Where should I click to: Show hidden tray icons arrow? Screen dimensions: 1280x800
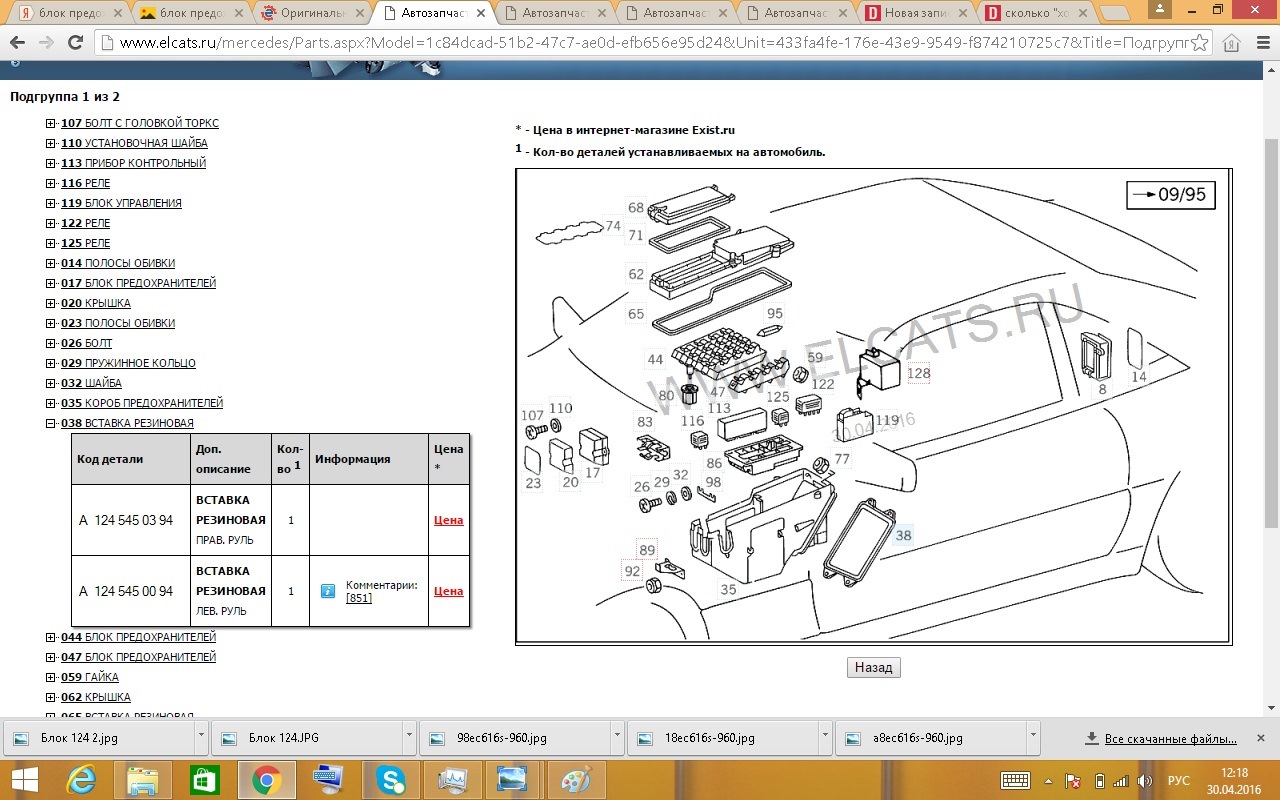click(x=1048, y=780)
